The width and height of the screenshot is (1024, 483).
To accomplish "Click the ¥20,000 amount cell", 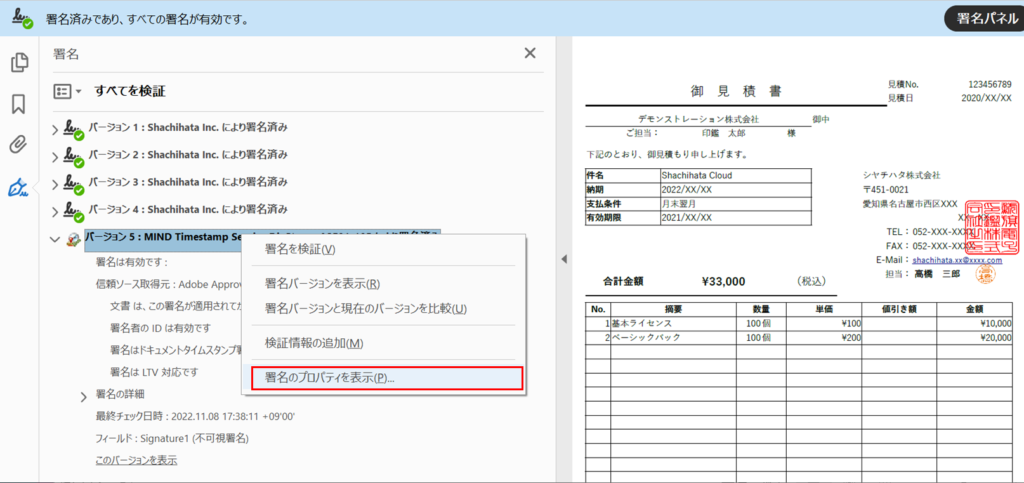I will click(974, 337).
